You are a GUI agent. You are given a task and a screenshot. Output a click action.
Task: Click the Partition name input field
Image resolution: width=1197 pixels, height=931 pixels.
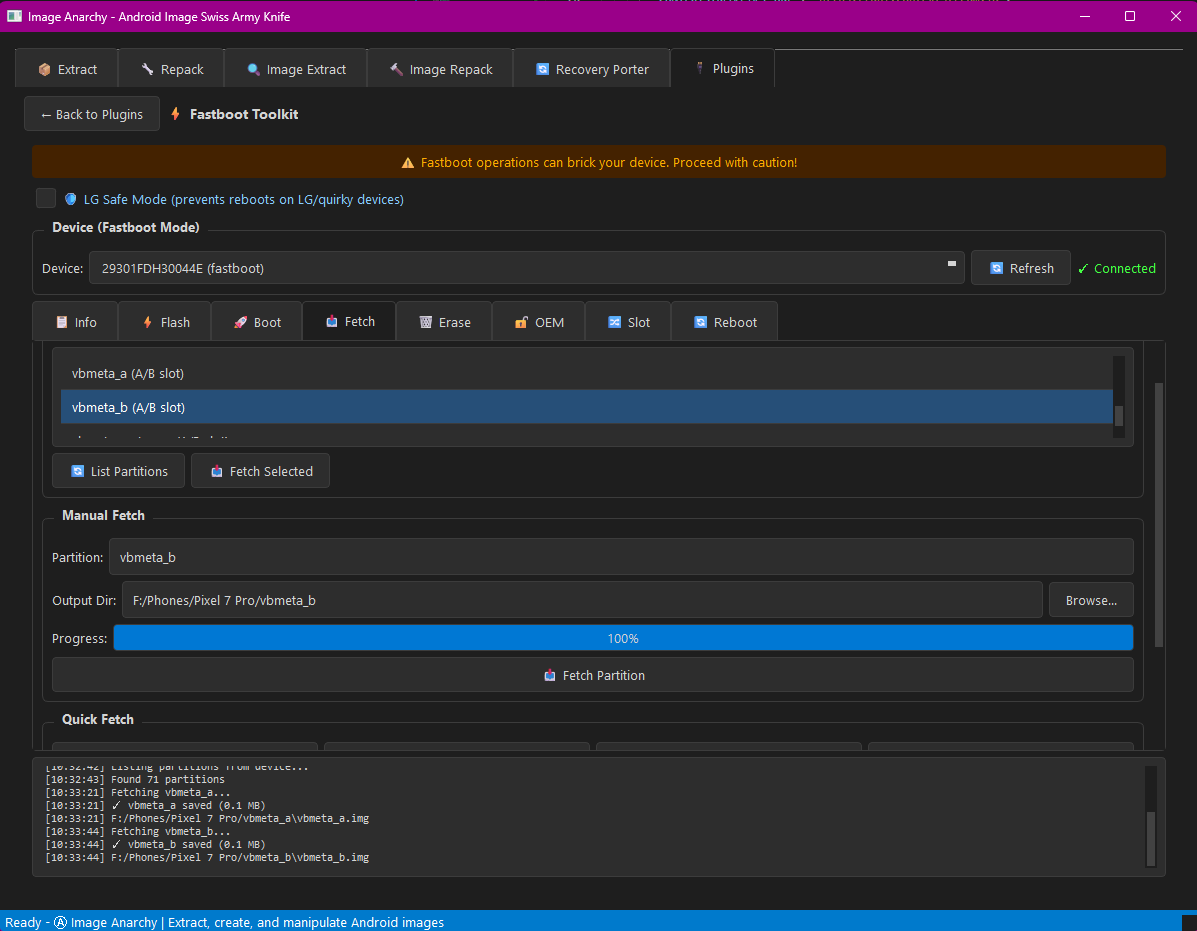point(620,557)
